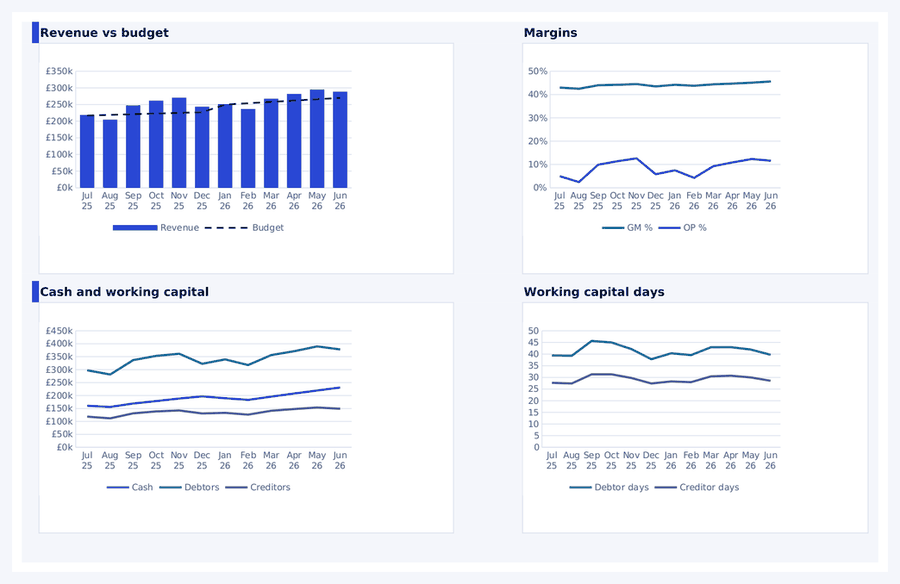Click 'Jun 26' axis label on Margins chart

771,201
